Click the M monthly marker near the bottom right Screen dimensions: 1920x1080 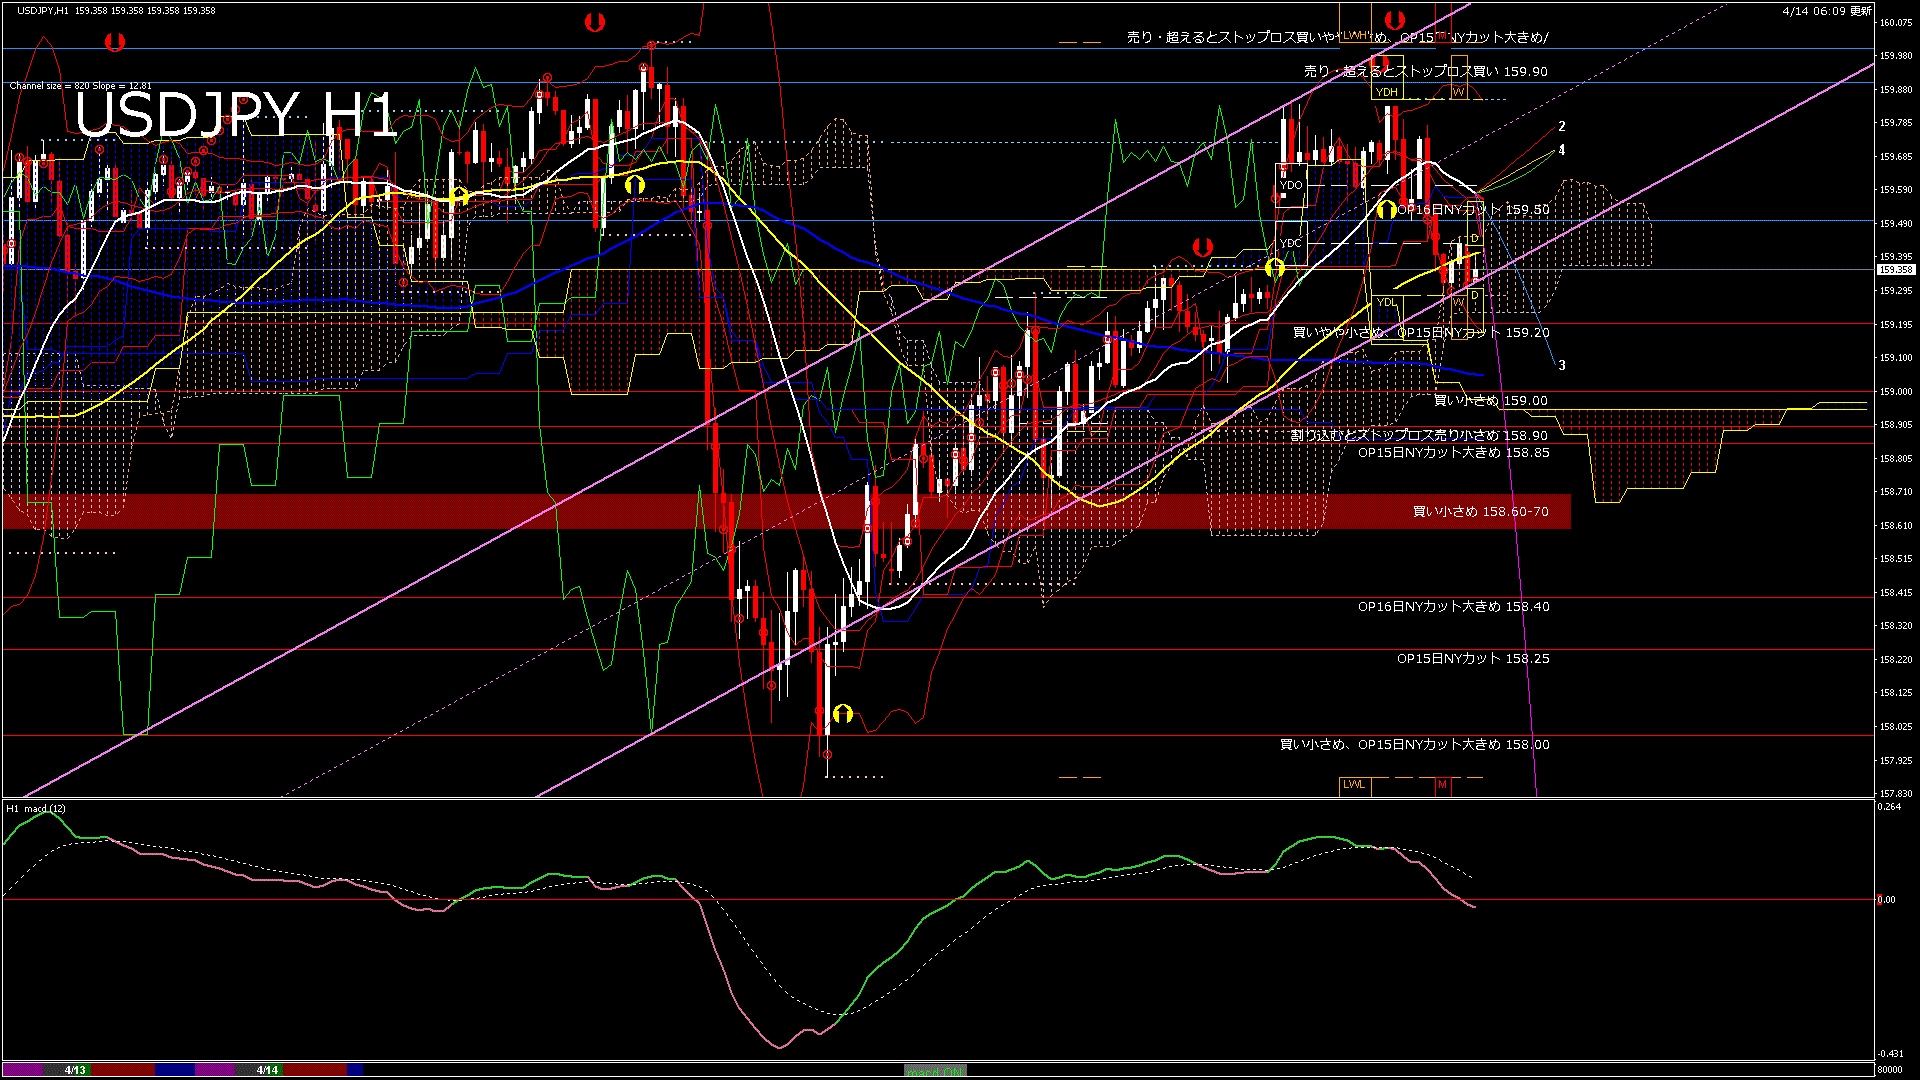[1443, 785]
